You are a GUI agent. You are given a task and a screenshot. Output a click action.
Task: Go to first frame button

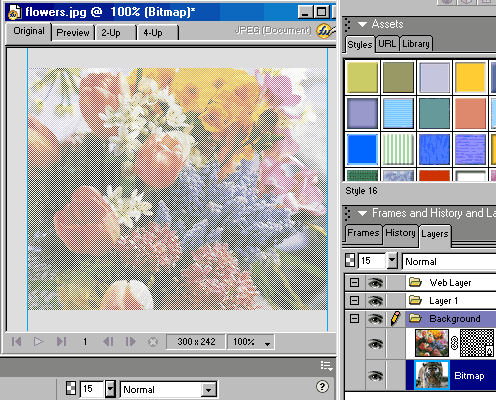click(x=16, y=342)
